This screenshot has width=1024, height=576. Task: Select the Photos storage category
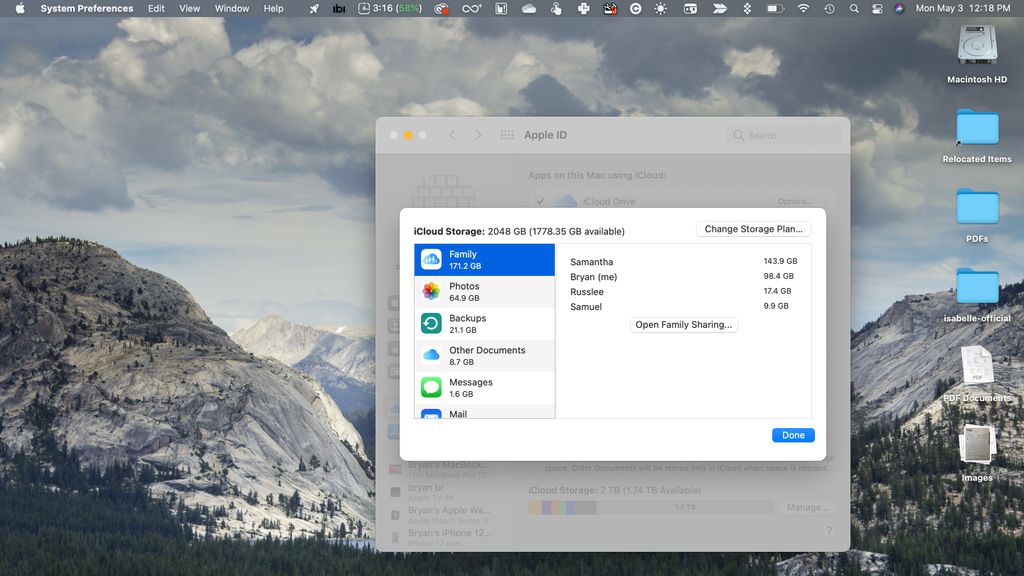484,291
